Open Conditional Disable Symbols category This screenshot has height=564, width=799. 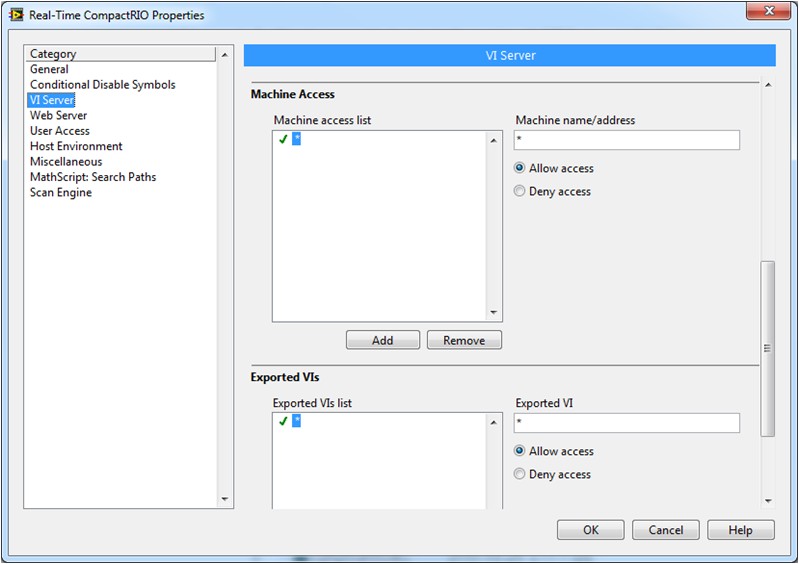(x=102, y=85)
